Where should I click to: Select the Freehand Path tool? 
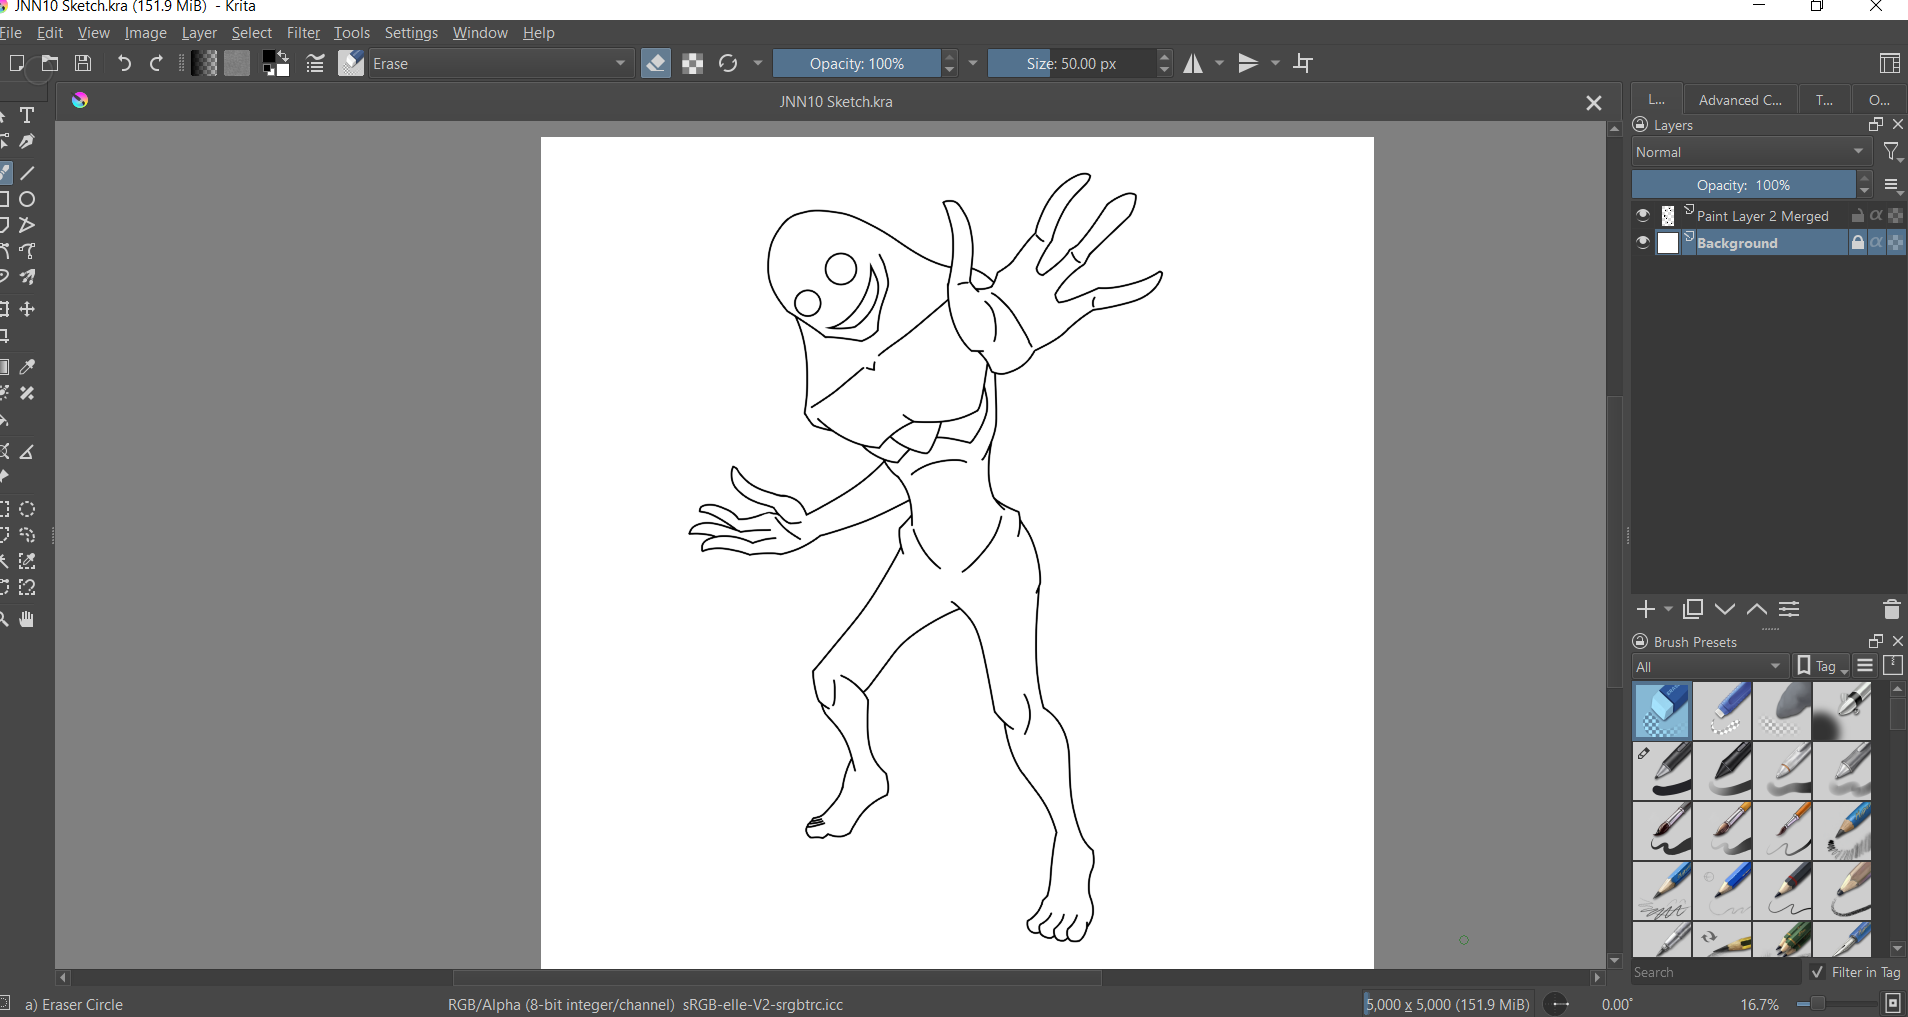pyautogui.click(x=28, y=251)
